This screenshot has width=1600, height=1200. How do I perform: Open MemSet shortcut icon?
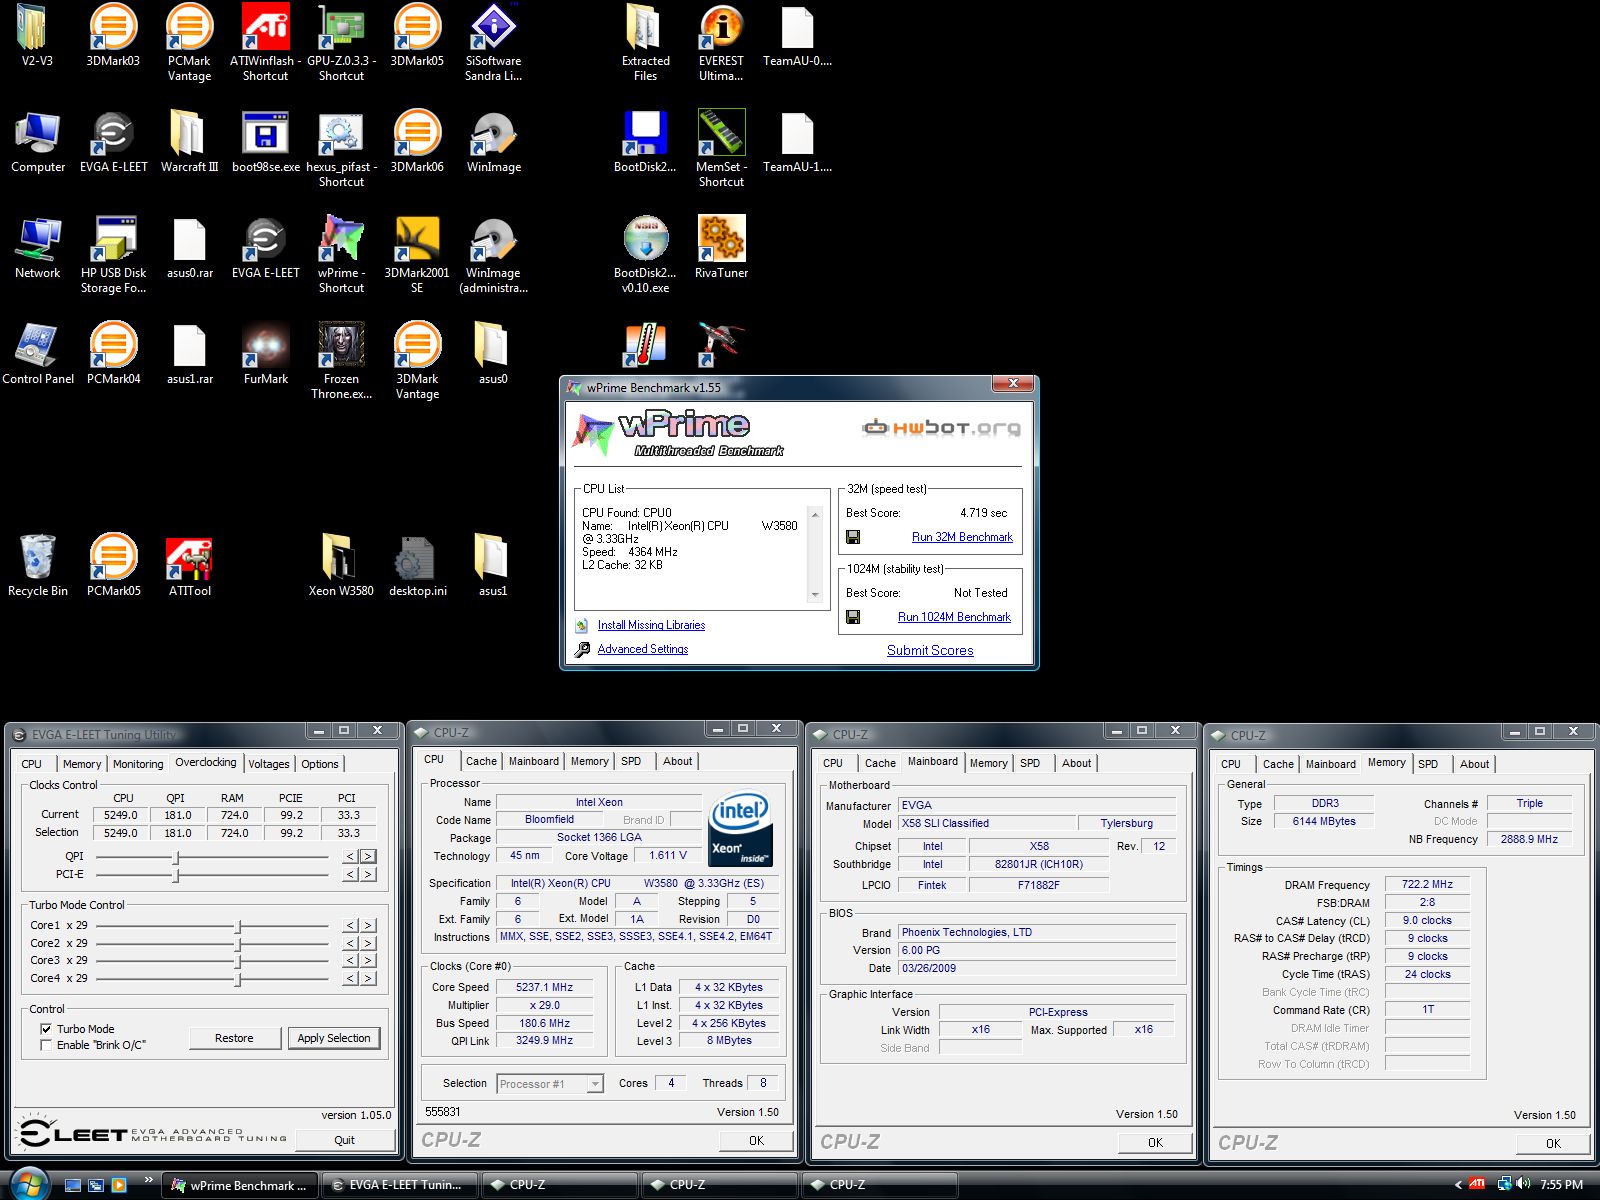click(x=721, y=148)
